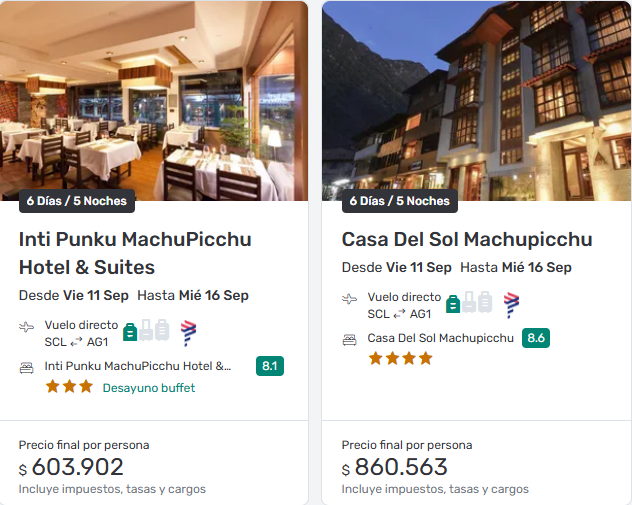
Task: Click the bed icon beside Casa Del Sol hotel name
Action: coord(350,339)
